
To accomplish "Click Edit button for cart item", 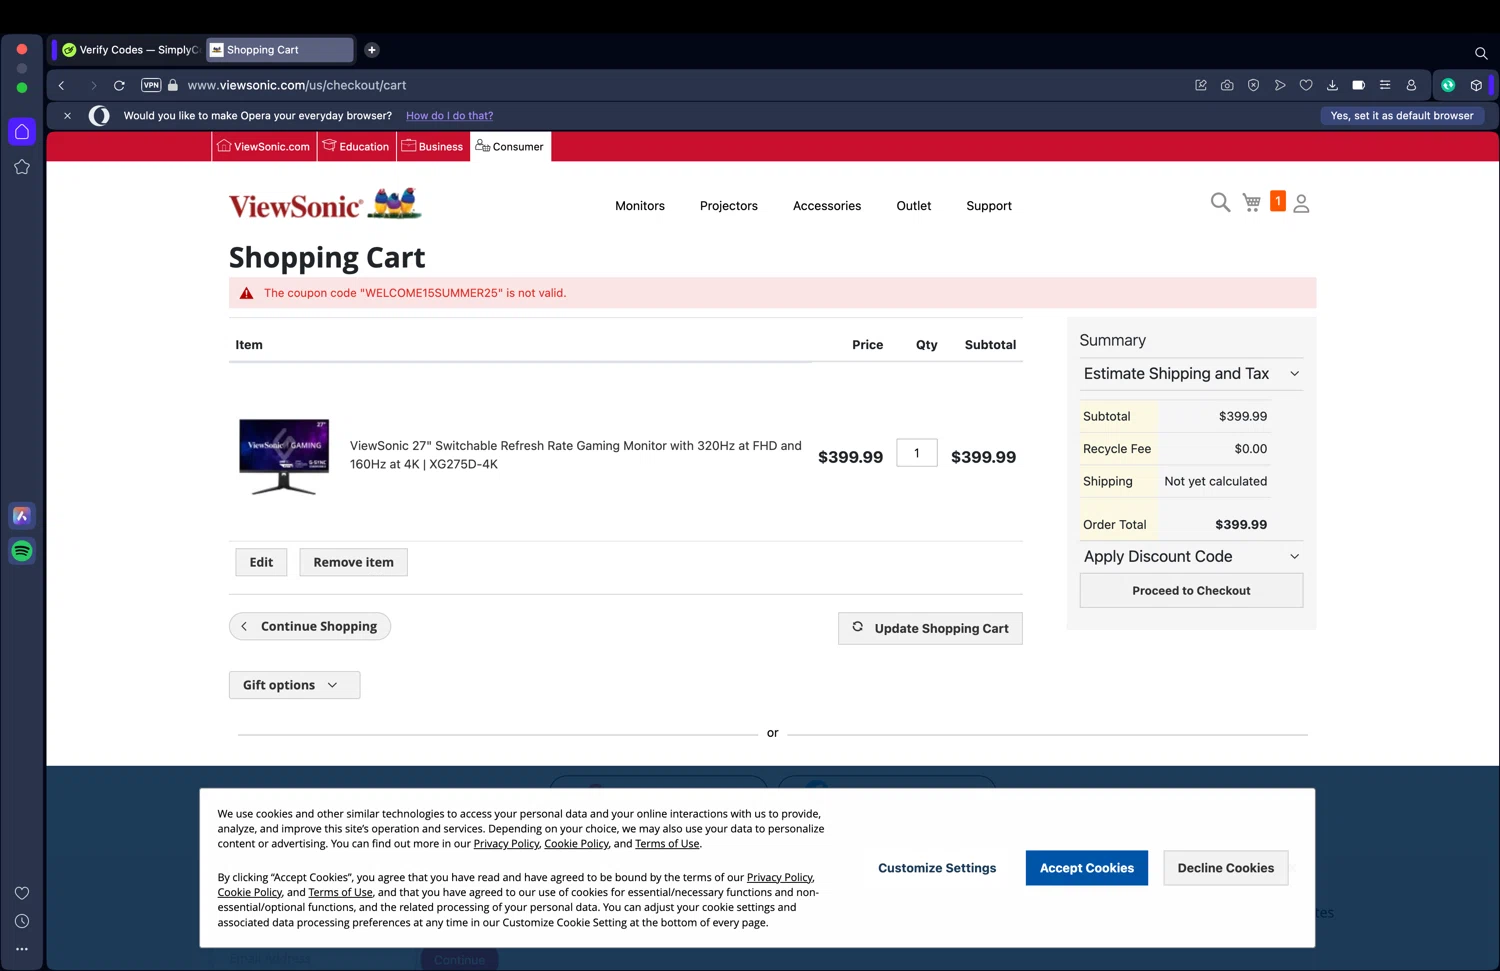I will click(x=261, y=562).
